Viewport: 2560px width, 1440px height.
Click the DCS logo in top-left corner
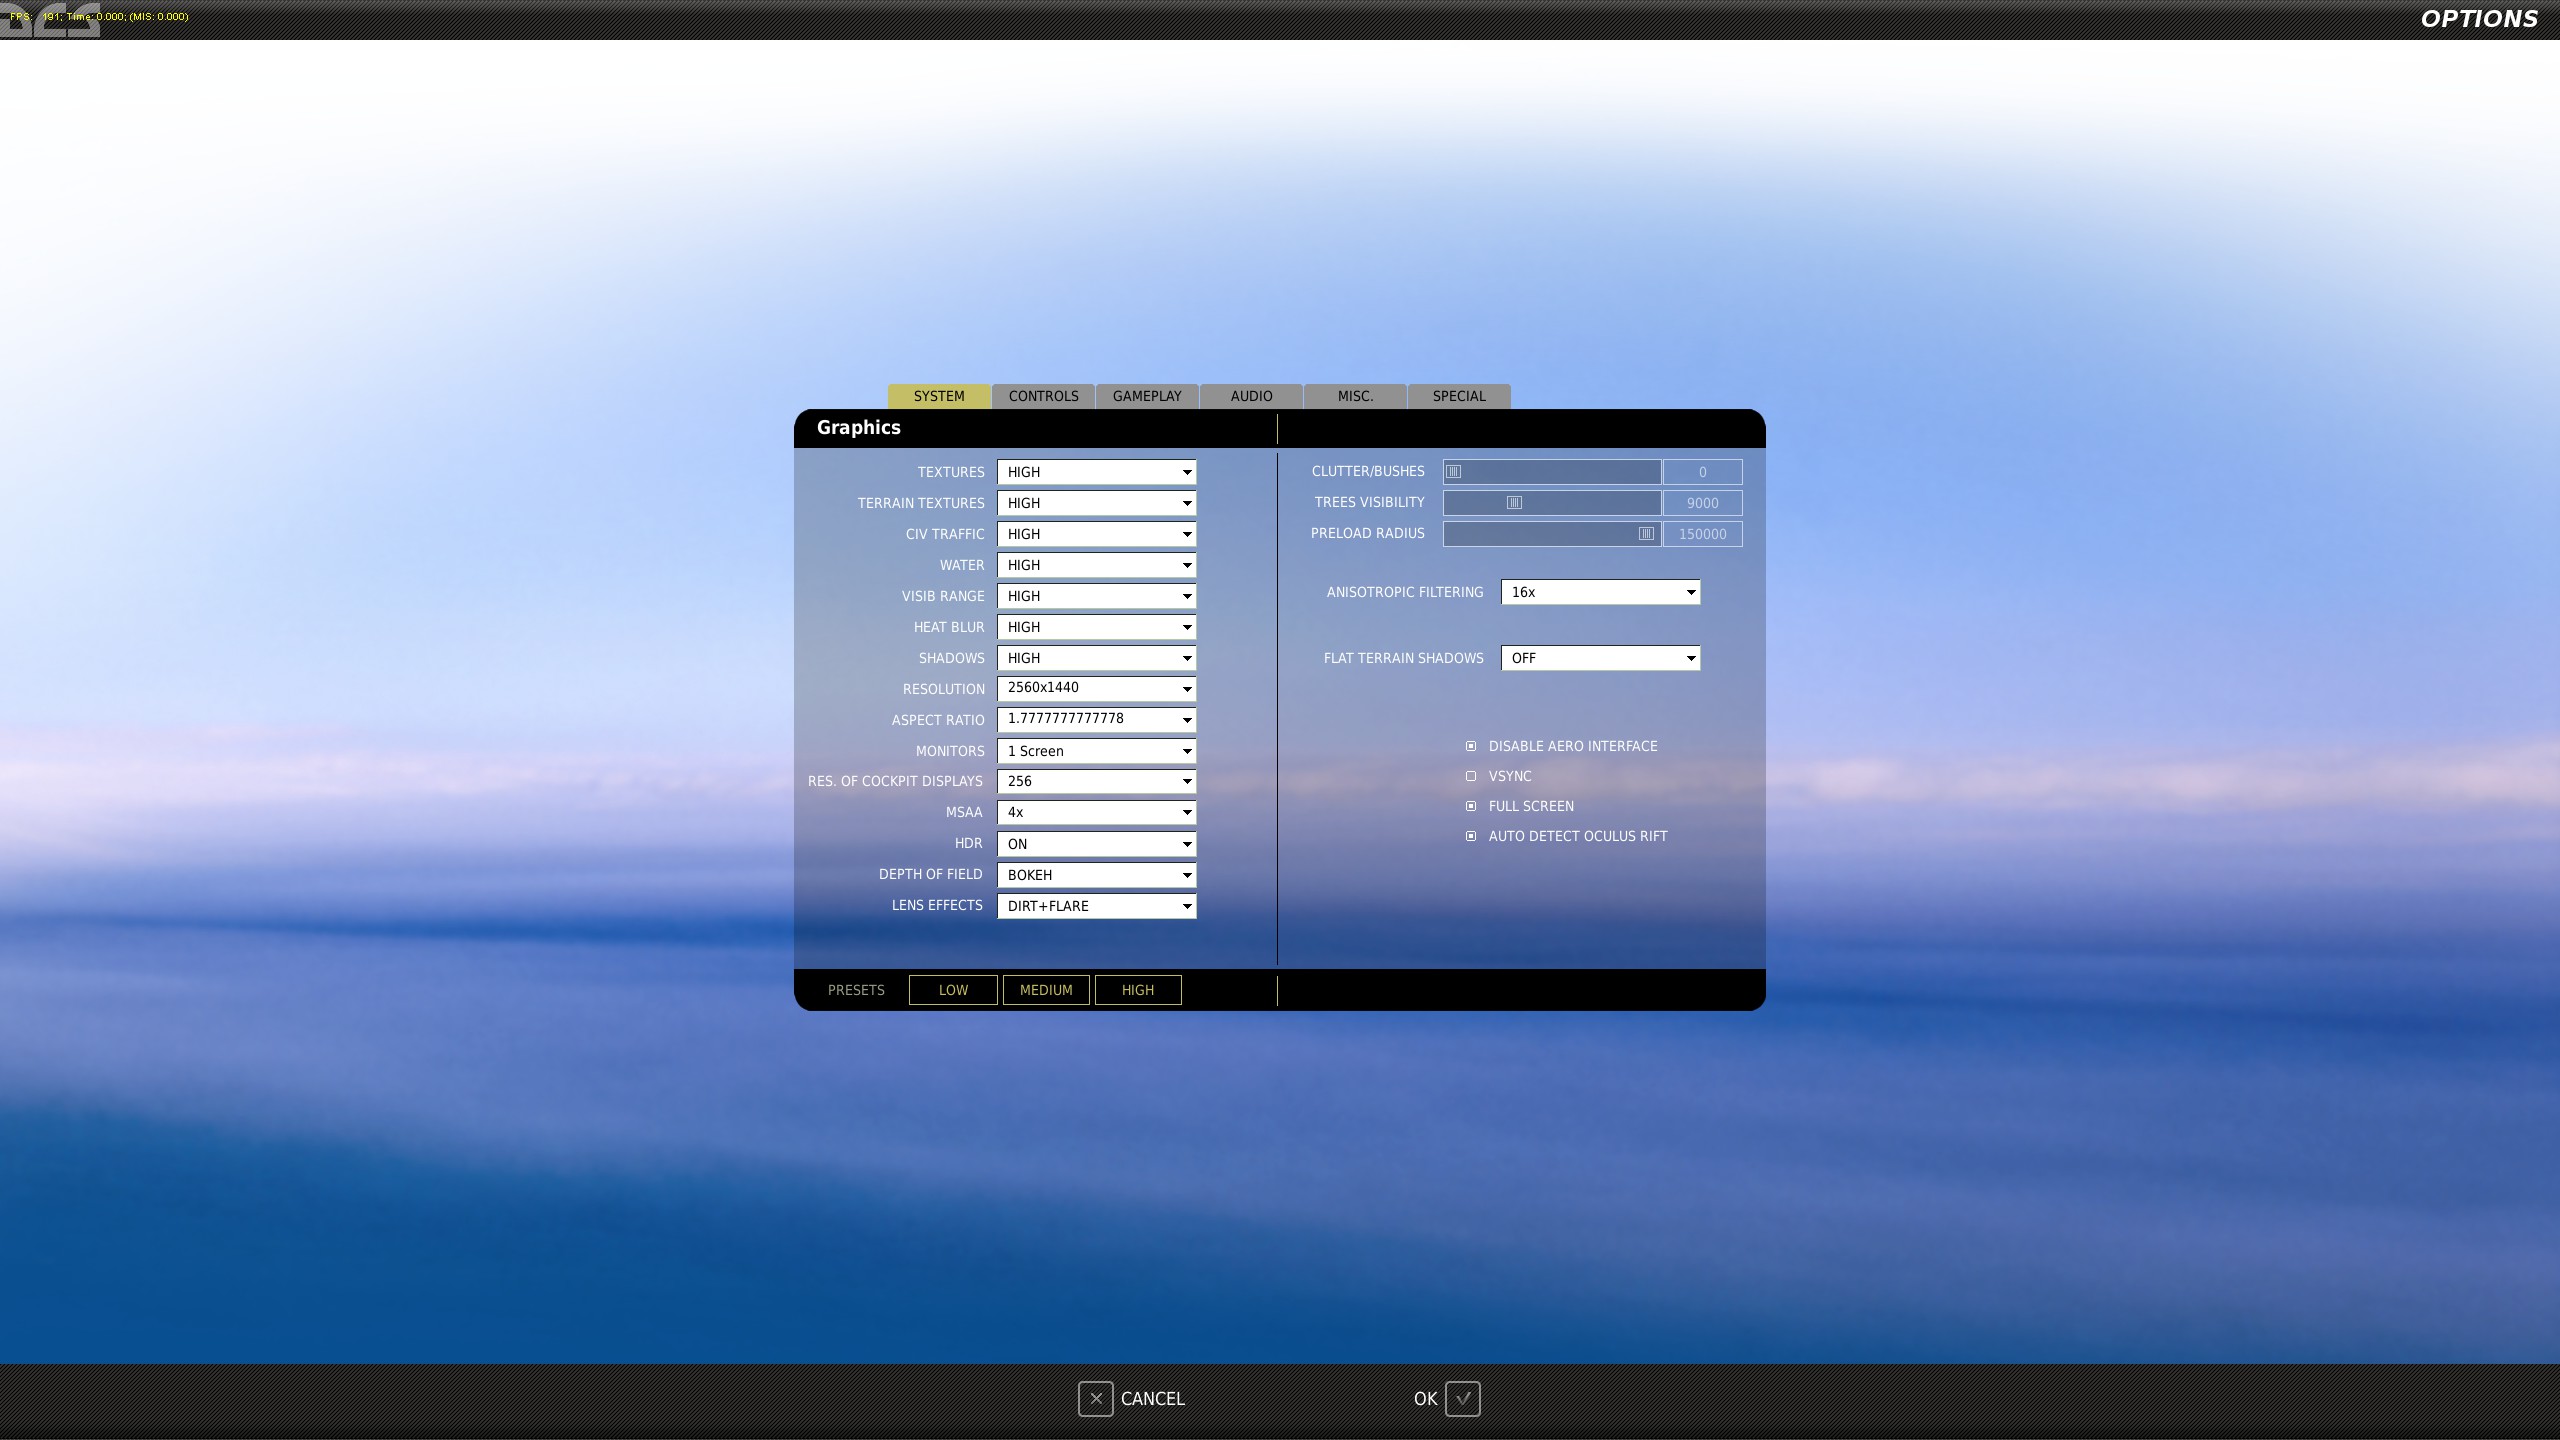pos(50,20)
